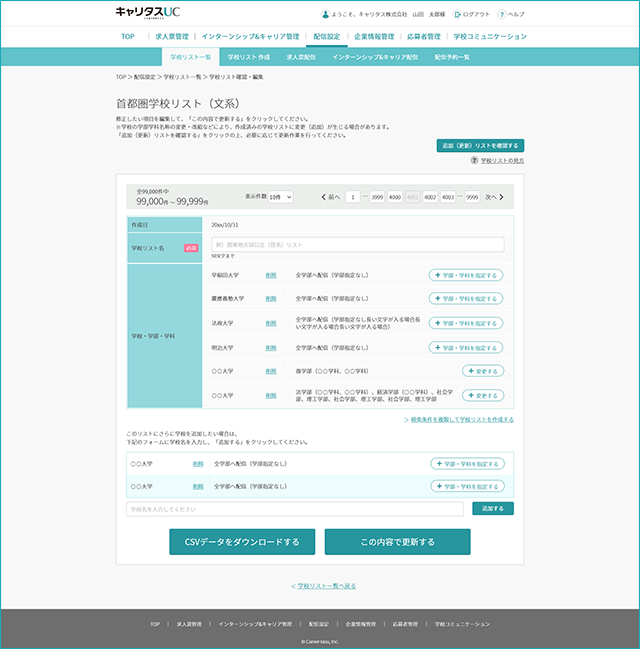Focus the 学校リスト名 text field
Screen dimensions: 640x649
point(358,245)
